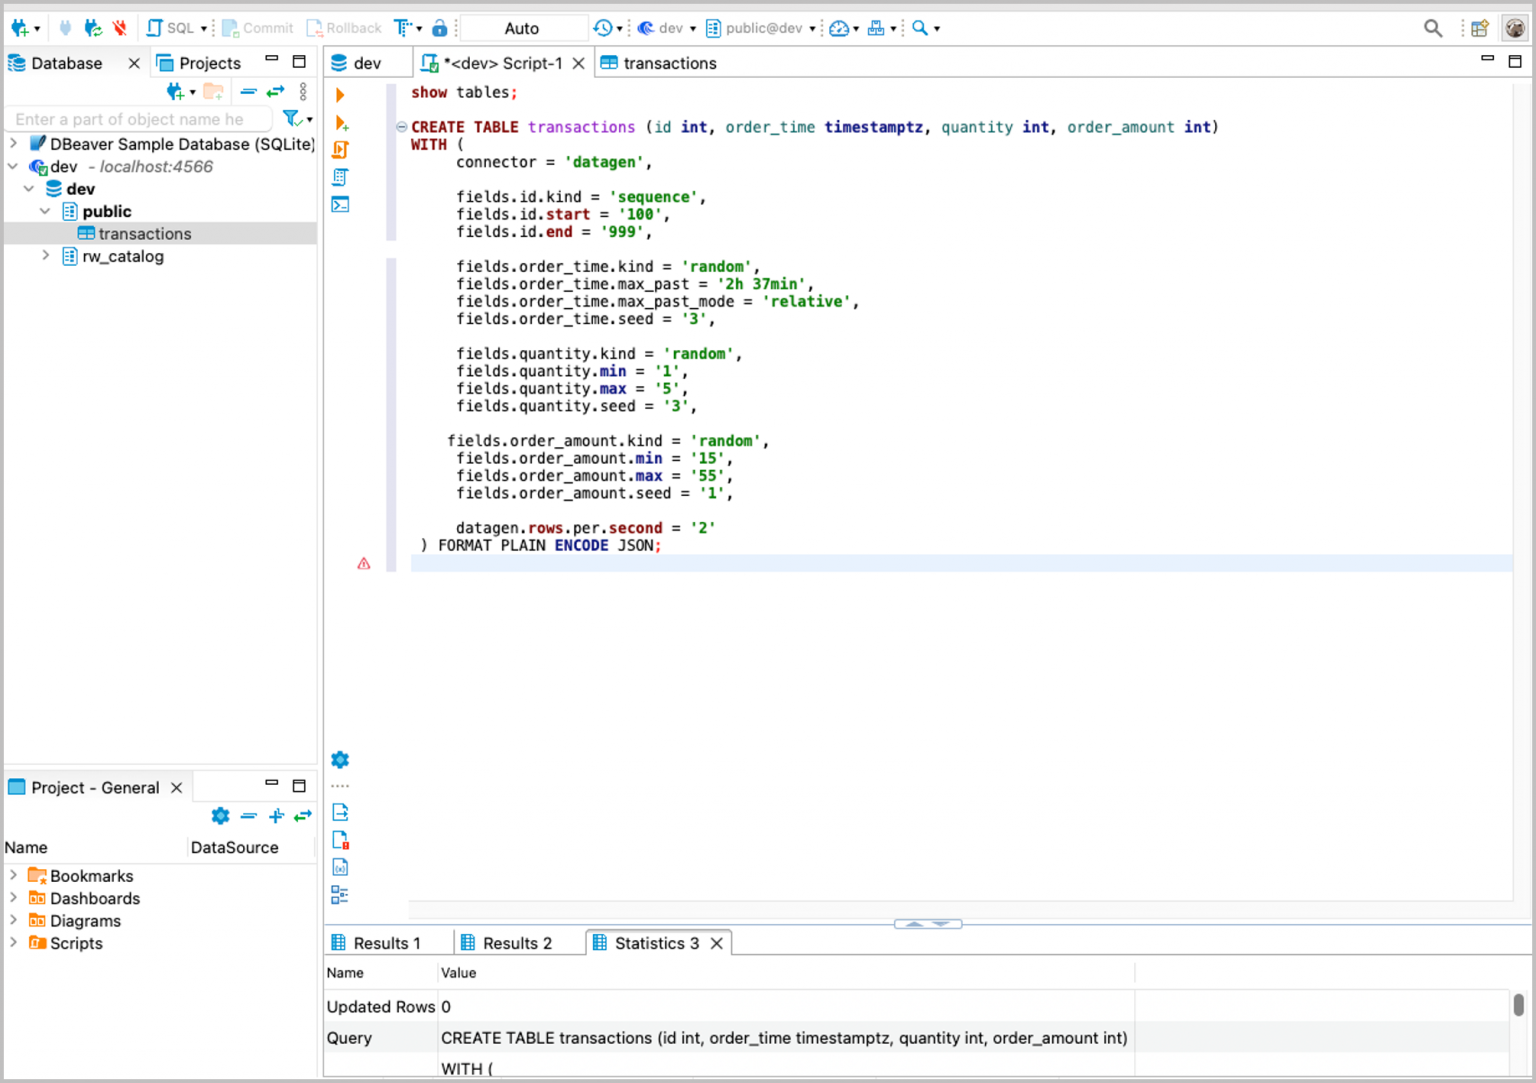Focus the object name filter field
The width and height of the screenshot is (1536, 1083).
[140, 119]
